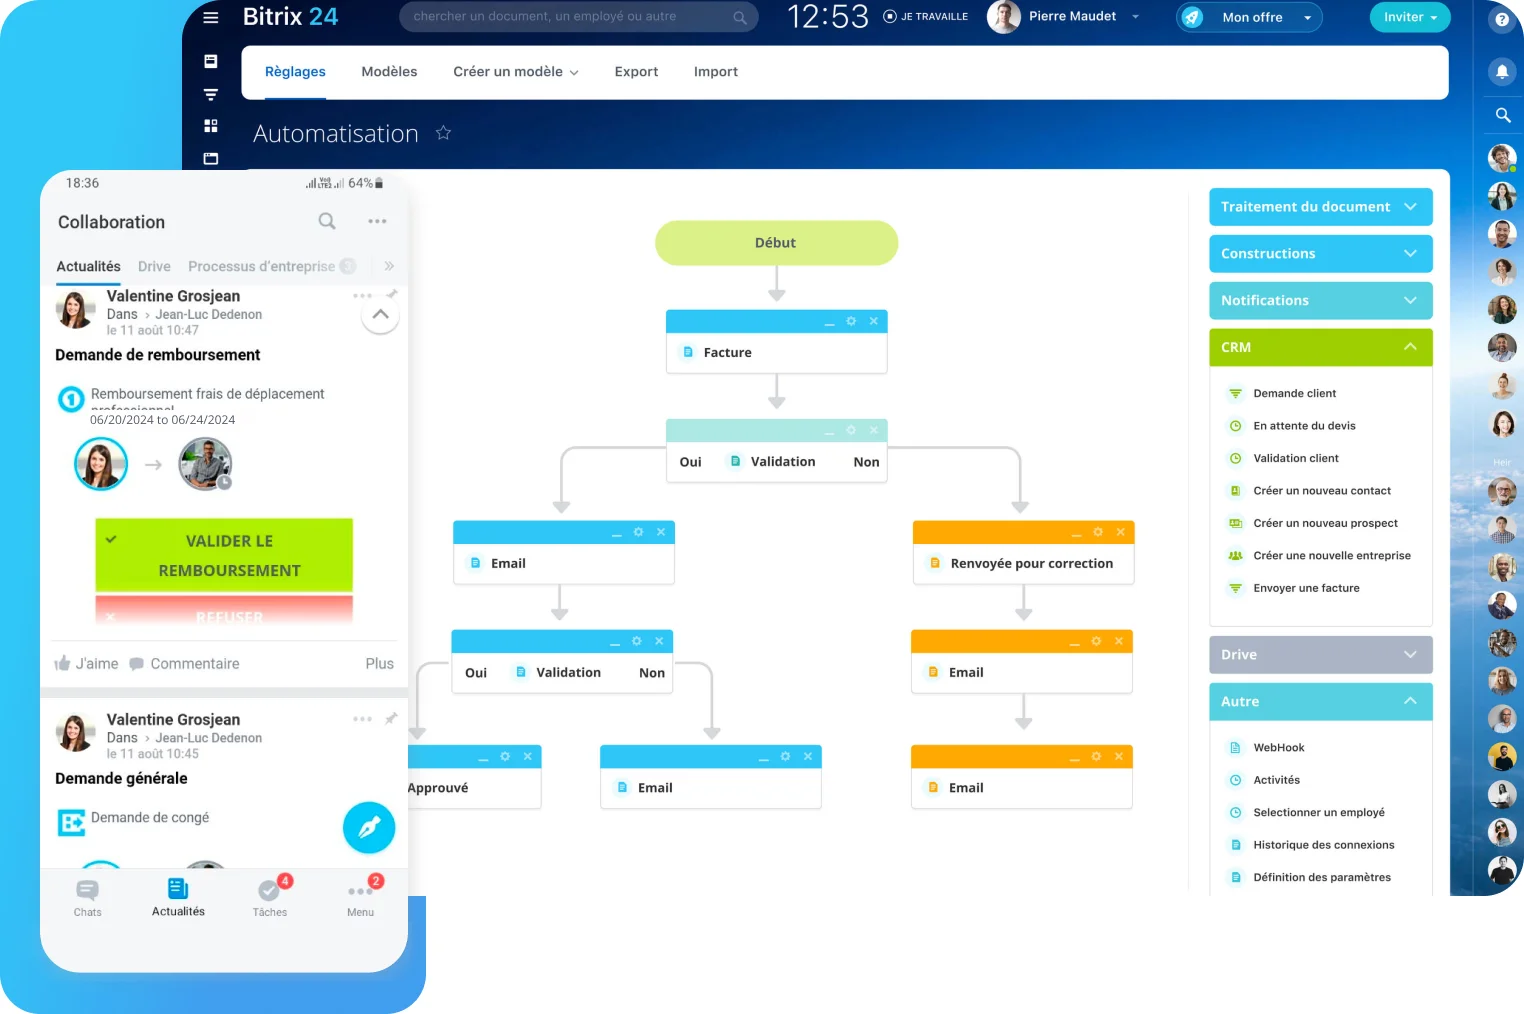Click the filter icon in the dark sidebar

(x=210, y=94)
